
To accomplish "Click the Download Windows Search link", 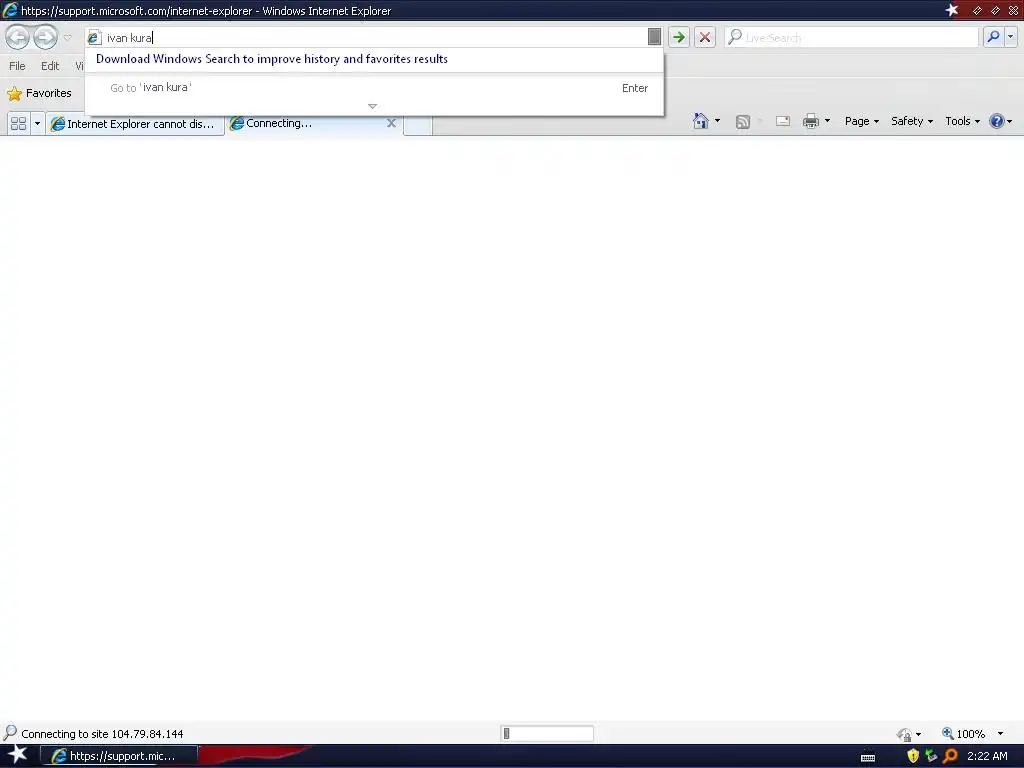I will coord(272,59).
